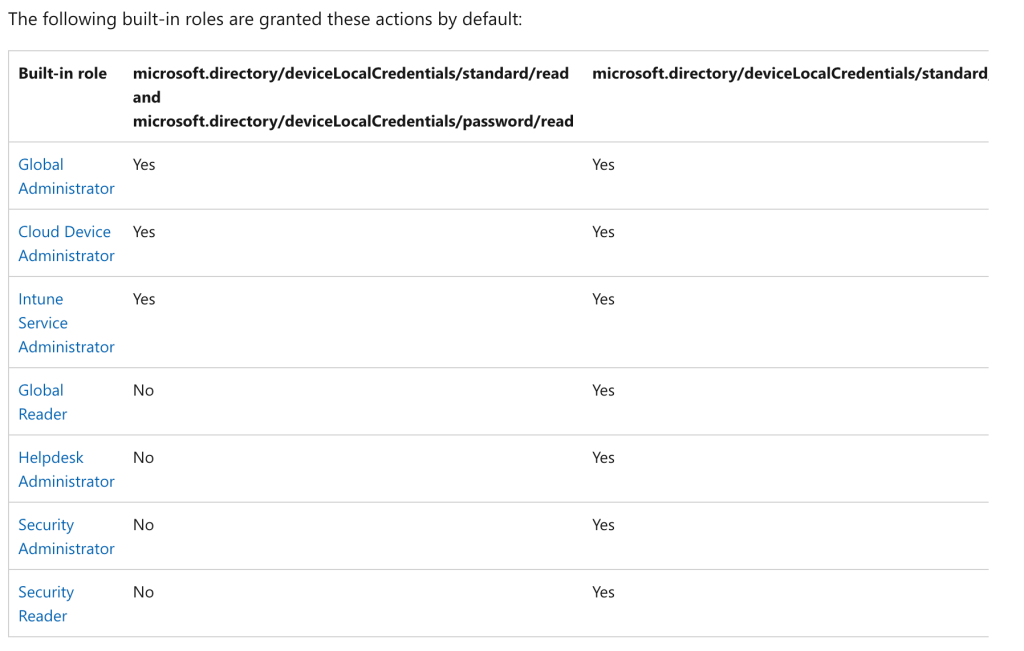Viewport: 1024px width, 651px height.
Task: Click the first-column Yes for Global Administrator
Action: [144, 164]
